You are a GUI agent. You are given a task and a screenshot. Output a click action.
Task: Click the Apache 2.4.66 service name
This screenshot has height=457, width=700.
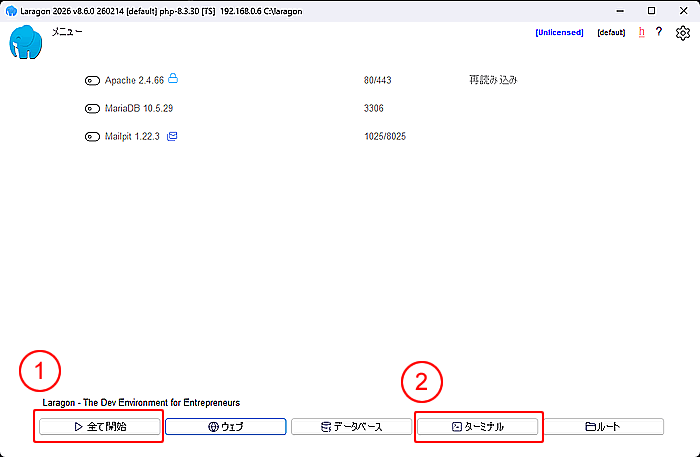tap(134, 79)
